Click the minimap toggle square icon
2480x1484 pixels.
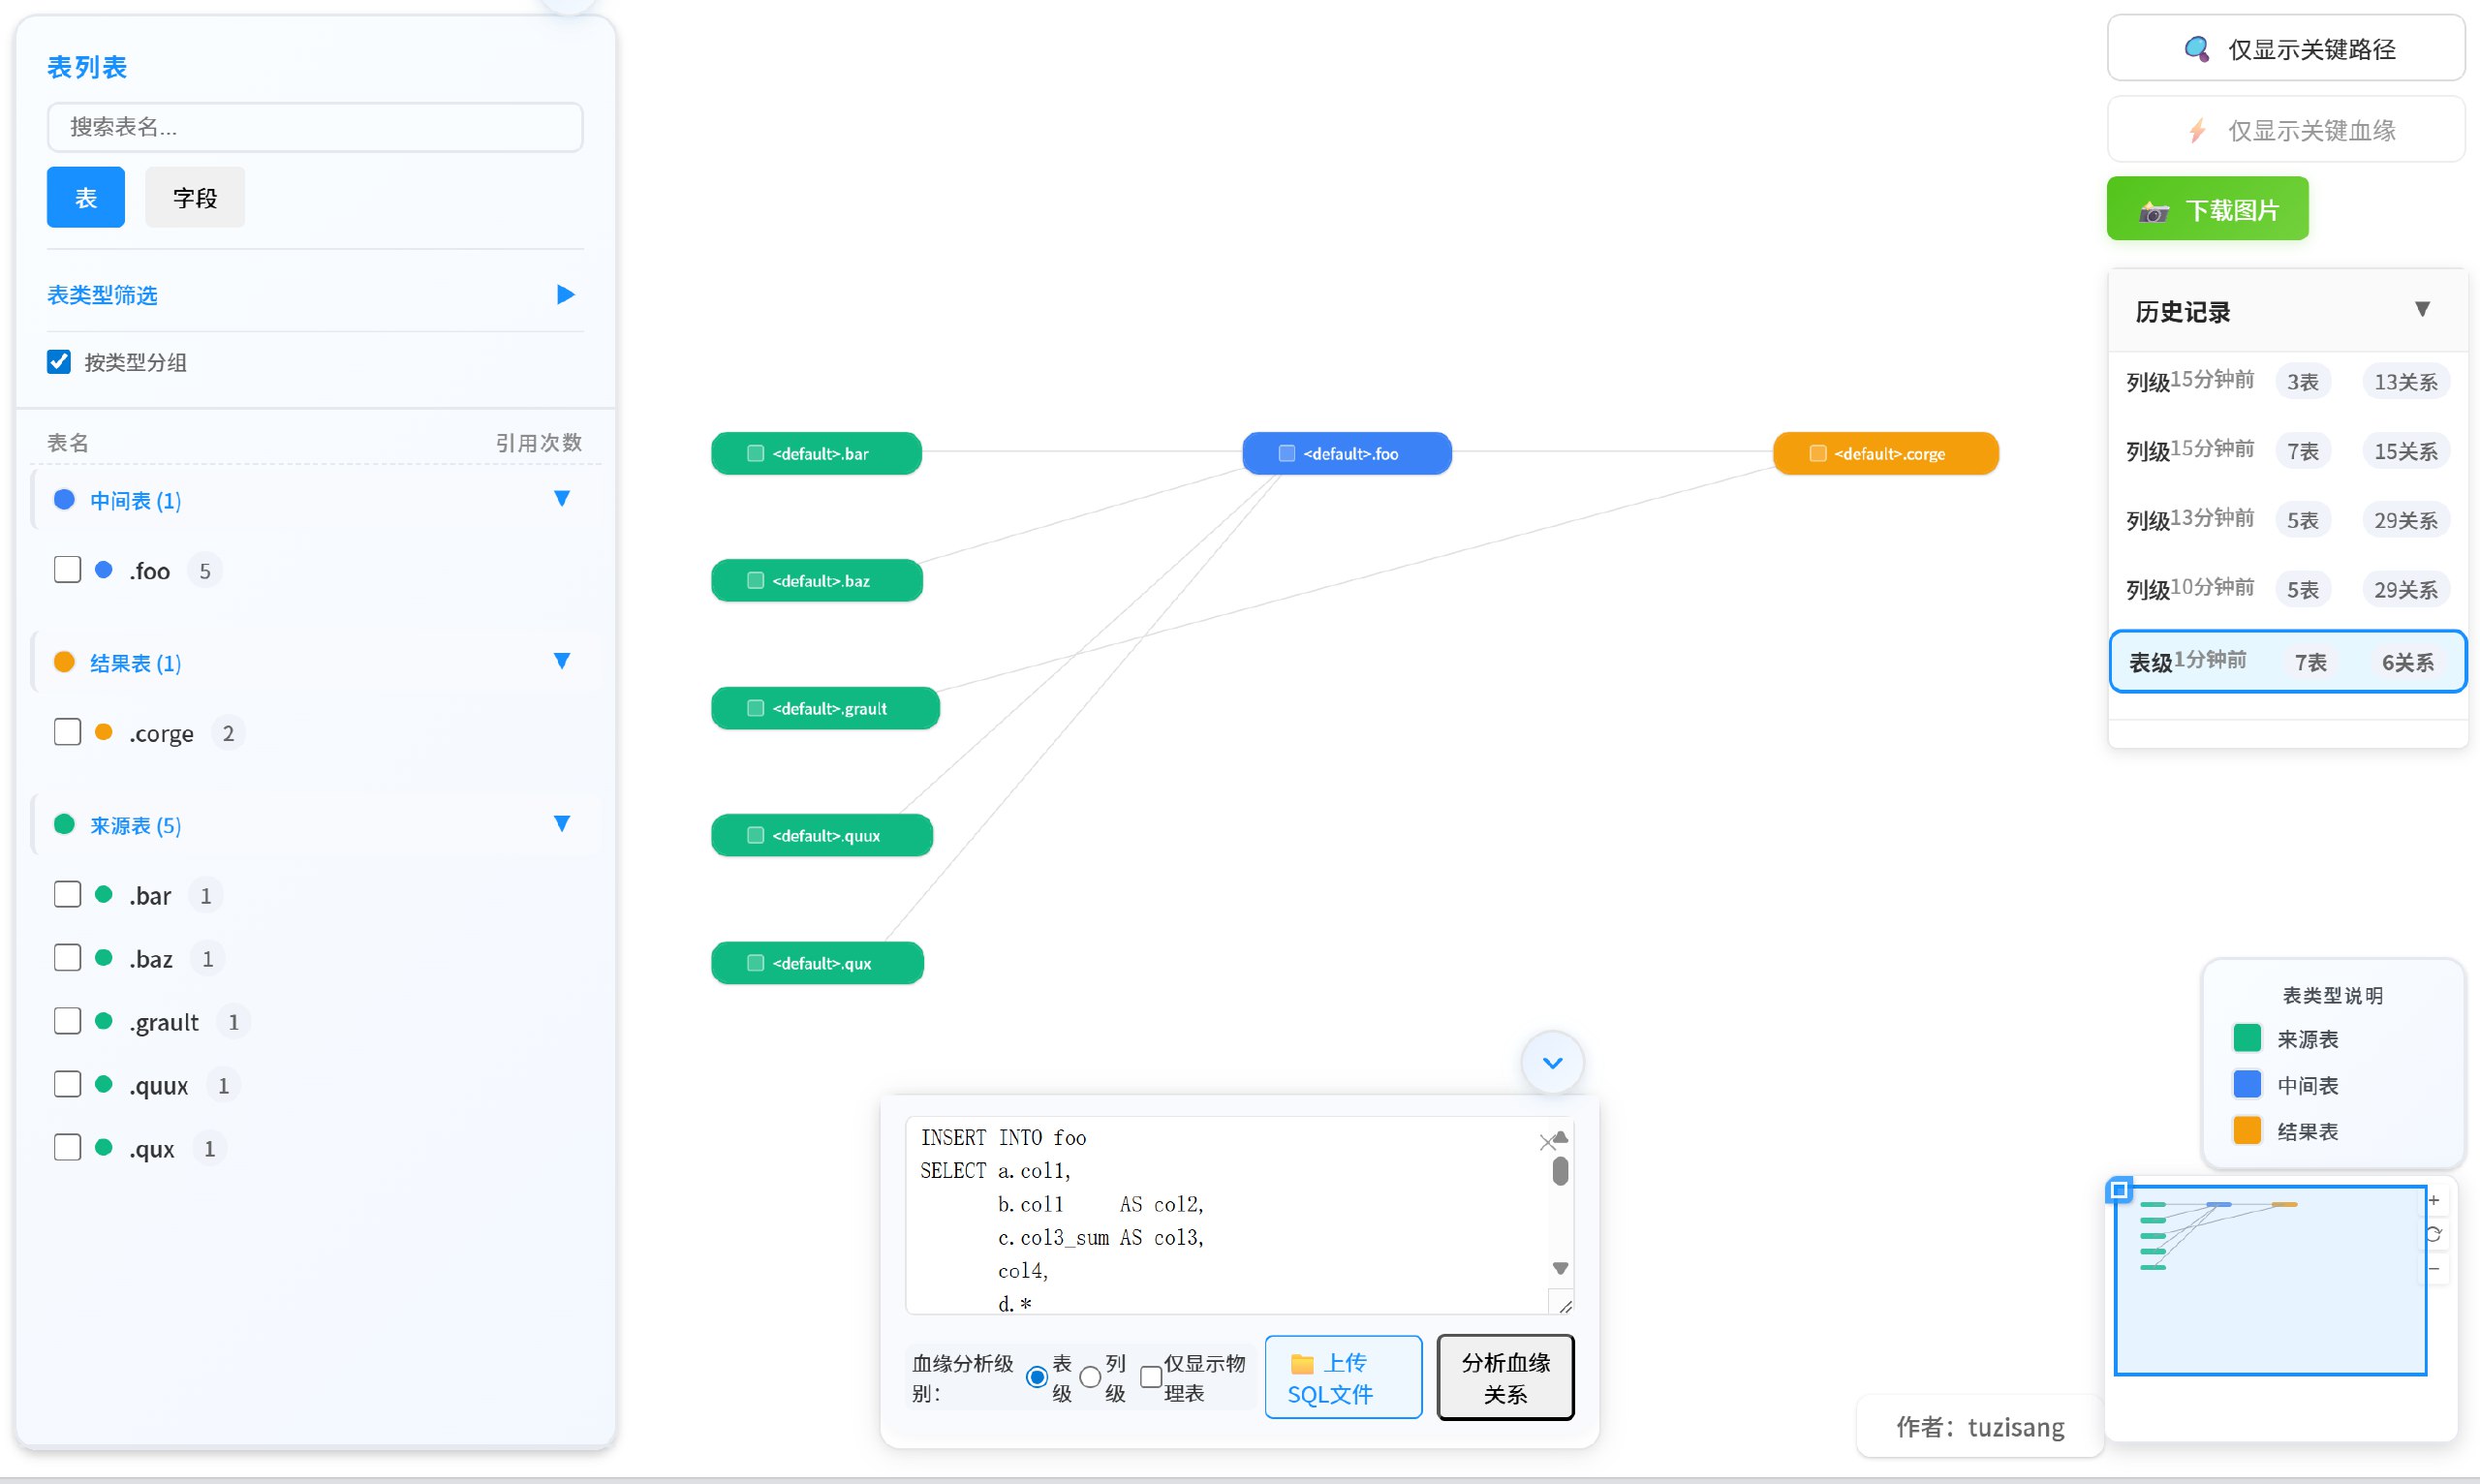[2118, 1189]
